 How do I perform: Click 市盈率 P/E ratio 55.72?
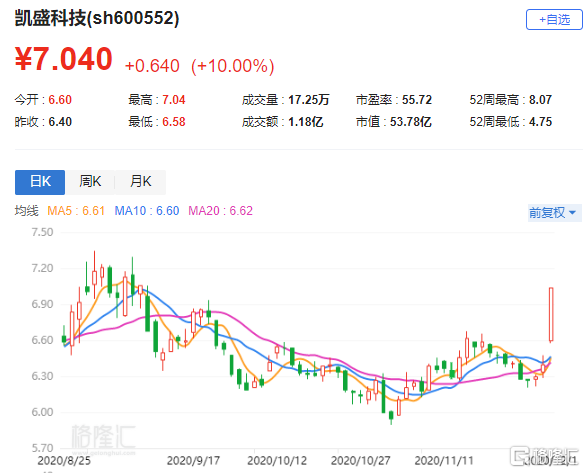417,100
